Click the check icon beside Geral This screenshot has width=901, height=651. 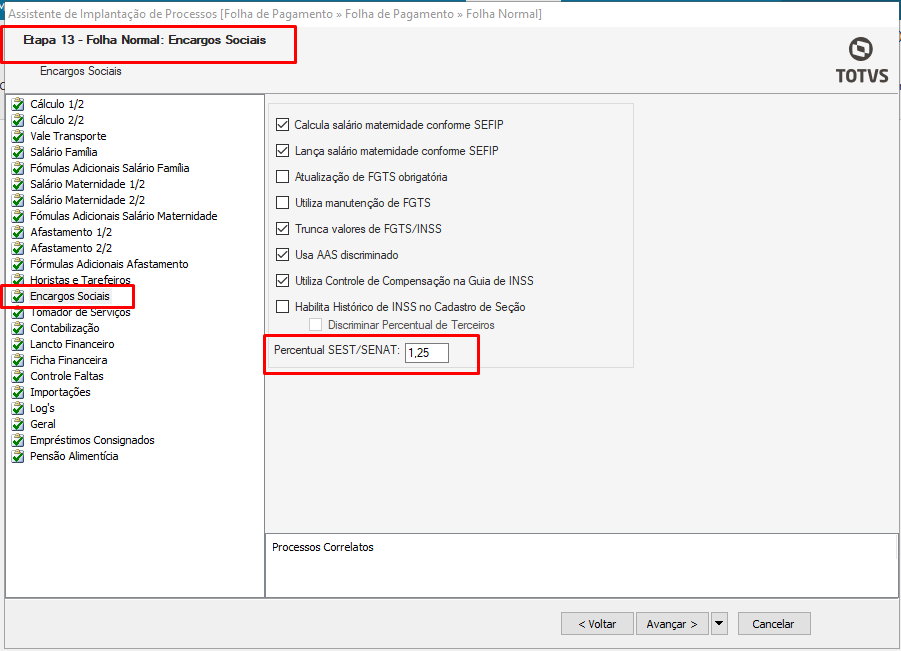coord(18,424)
